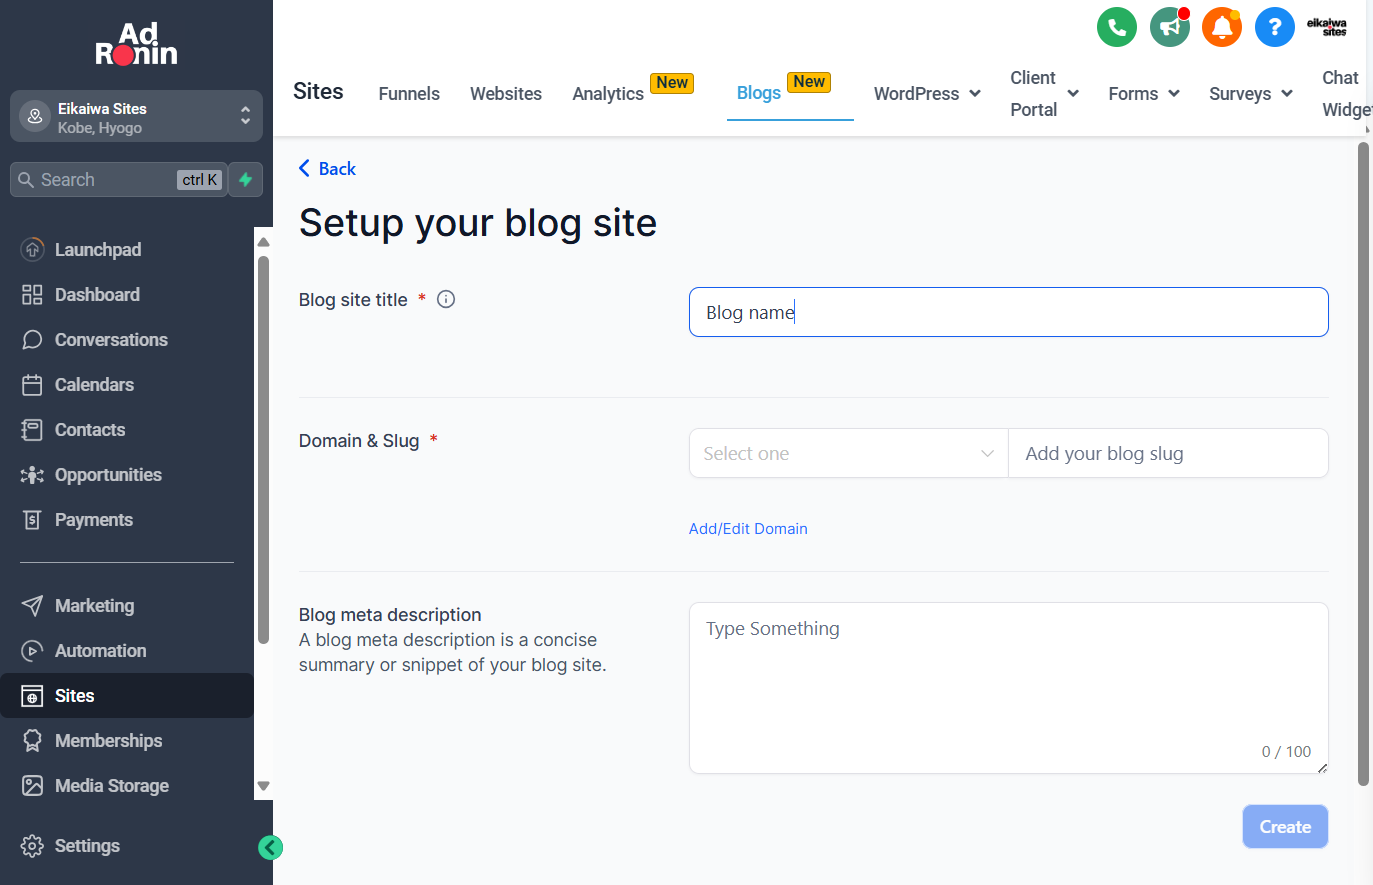Switch to the Funnels tab

409,93
